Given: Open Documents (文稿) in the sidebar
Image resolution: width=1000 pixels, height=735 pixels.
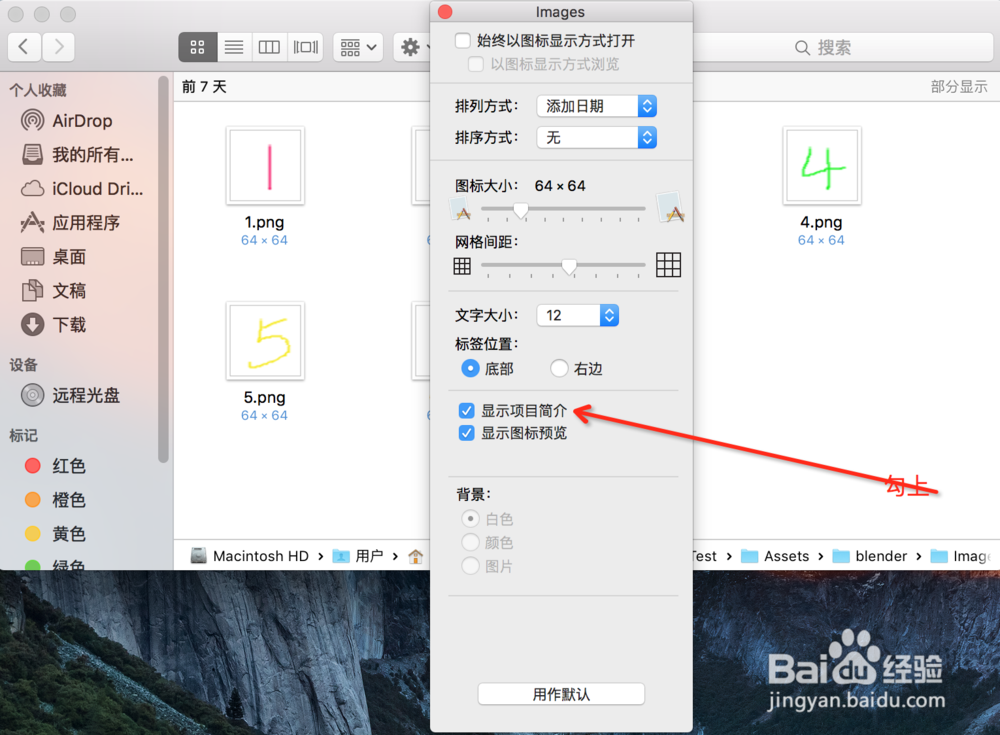Looking at the screenshot, I should [x=54, y=290].
